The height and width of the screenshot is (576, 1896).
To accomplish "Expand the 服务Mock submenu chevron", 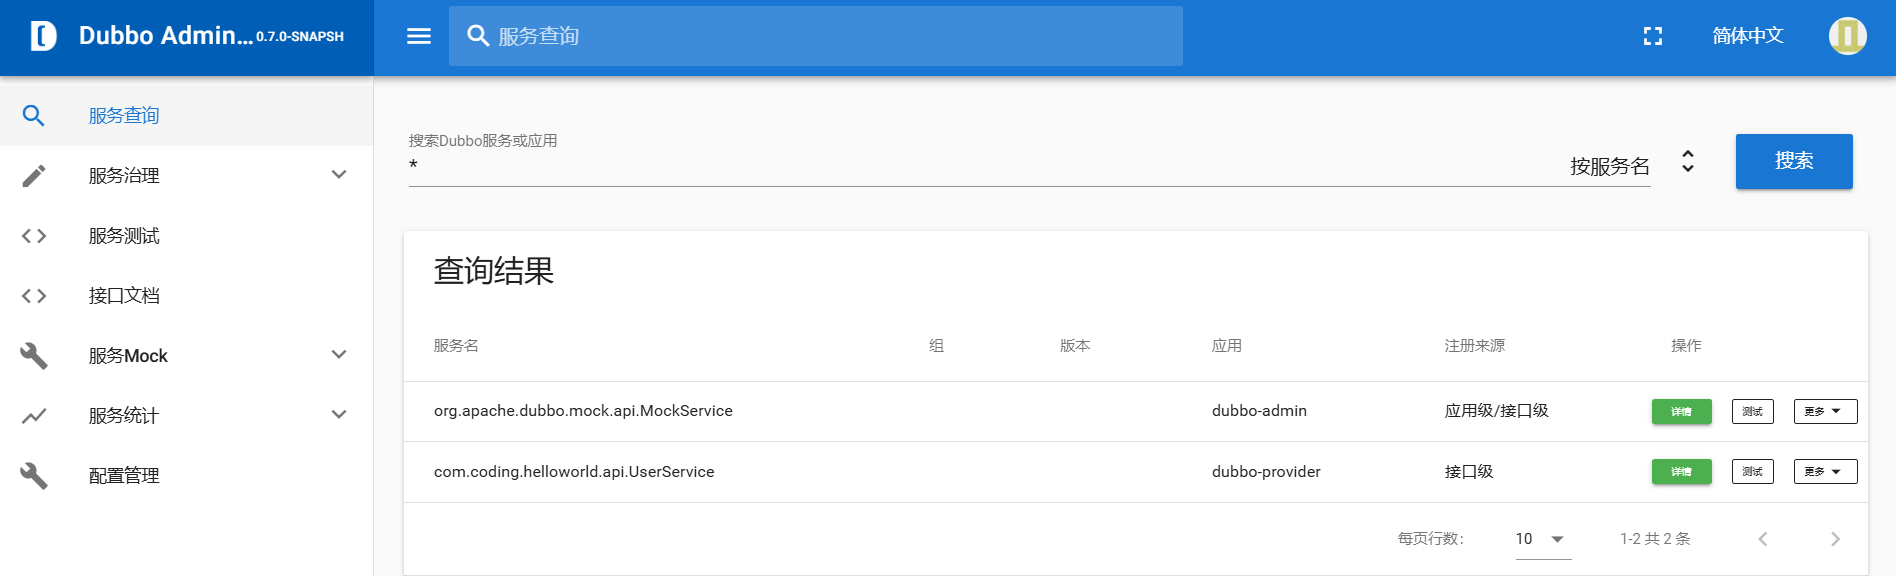I will coord(339,355).
